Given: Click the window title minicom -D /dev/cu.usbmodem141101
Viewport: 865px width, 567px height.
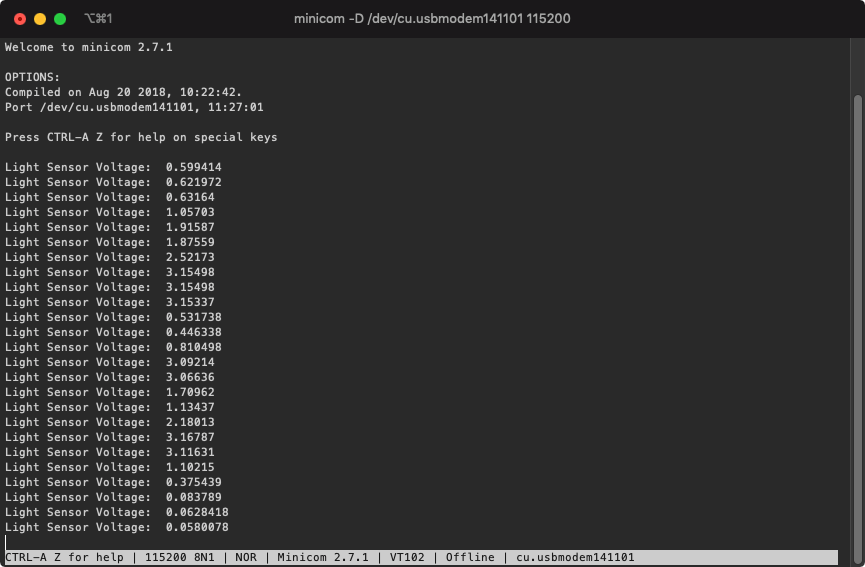Looking at the screenshot, I should click(x=432, y=19).
